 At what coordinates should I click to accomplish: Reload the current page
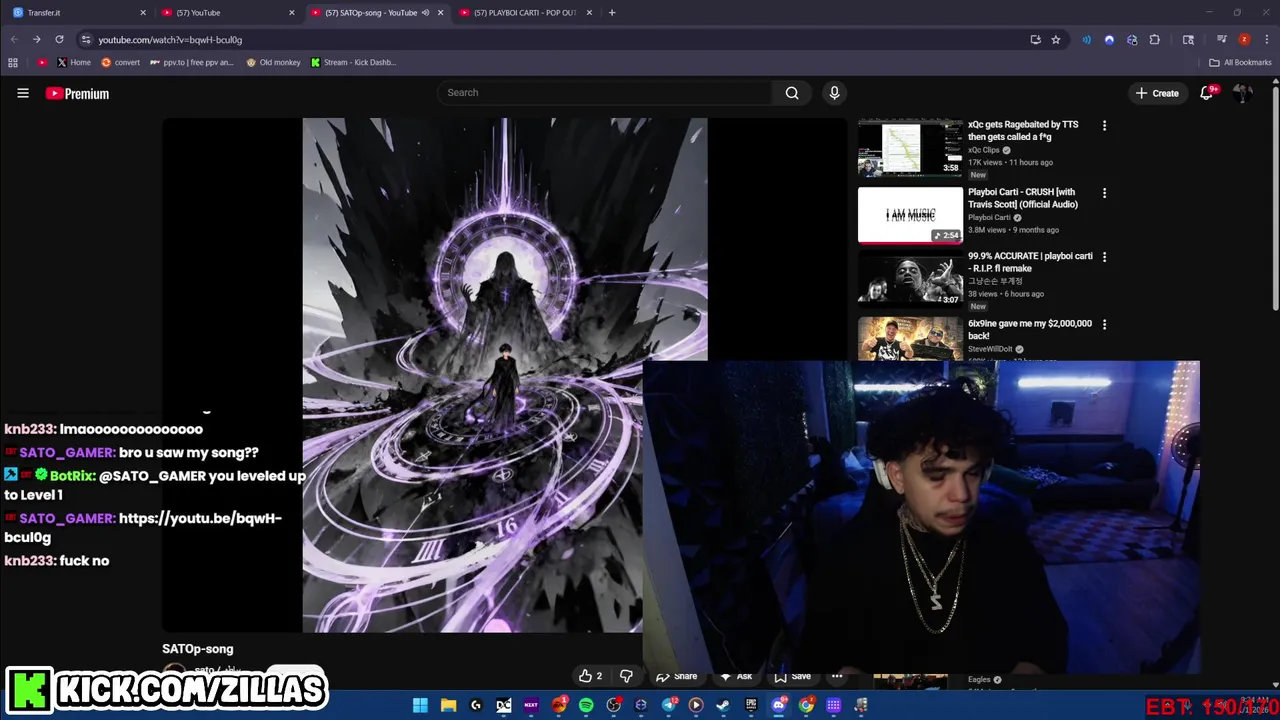point(59,40)
